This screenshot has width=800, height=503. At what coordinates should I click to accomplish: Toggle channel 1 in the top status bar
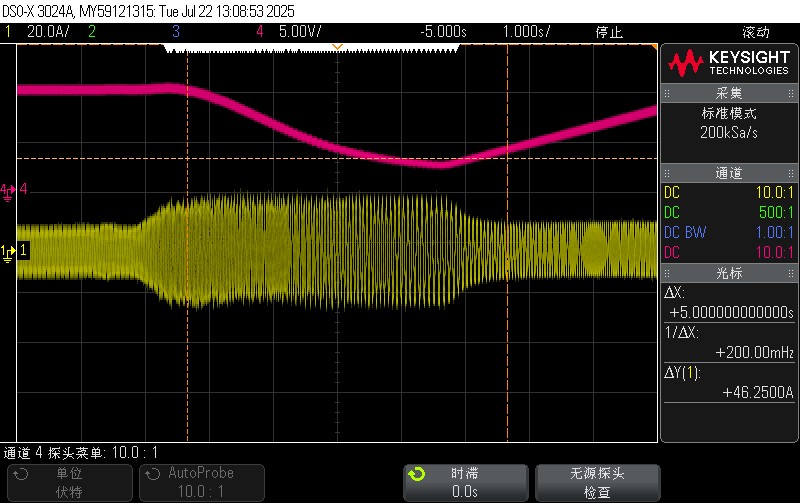coord(30,32)
